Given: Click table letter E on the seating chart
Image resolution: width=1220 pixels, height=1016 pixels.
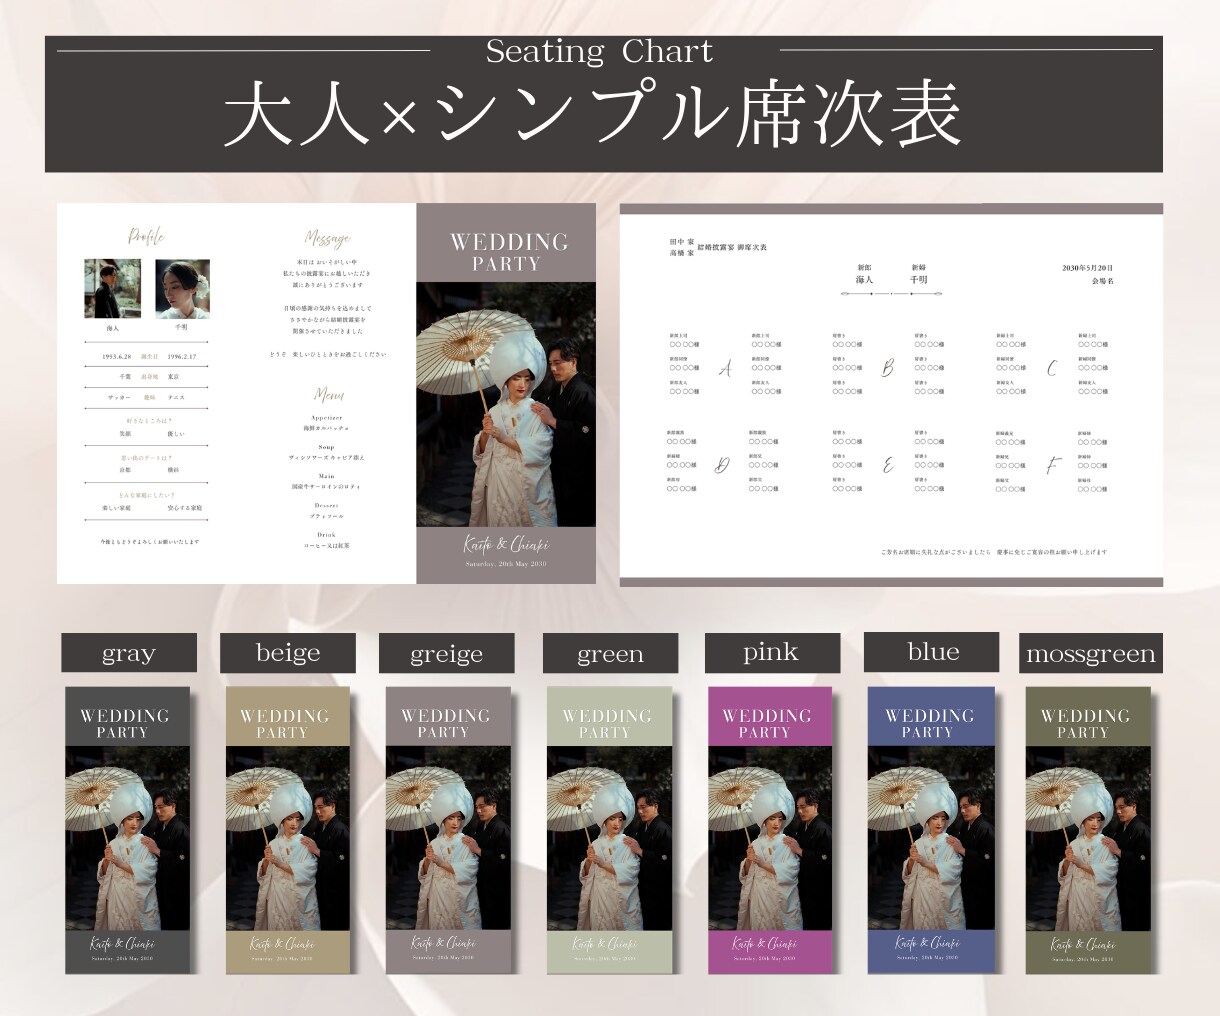Looking at the screenshot, I should 888,466.
